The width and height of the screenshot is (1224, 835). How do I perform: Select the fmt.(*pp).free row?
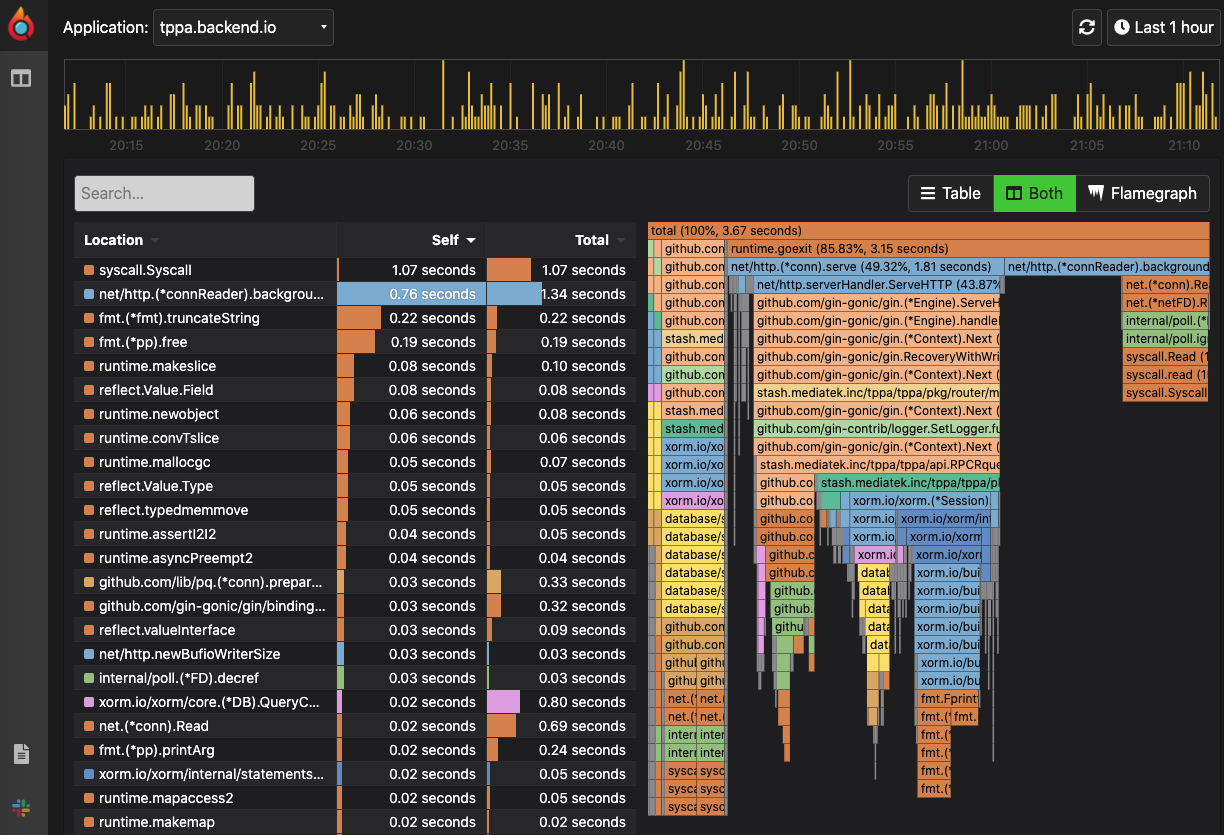[x=355, y=342]
